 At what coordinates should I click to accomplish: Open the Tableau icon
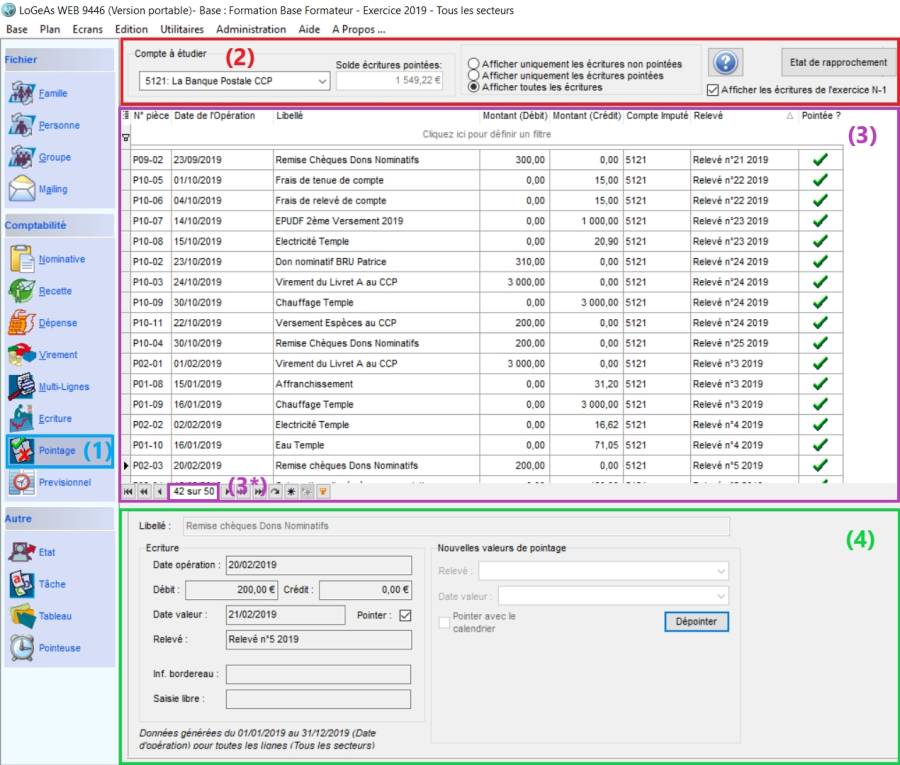tap(22, 616)
